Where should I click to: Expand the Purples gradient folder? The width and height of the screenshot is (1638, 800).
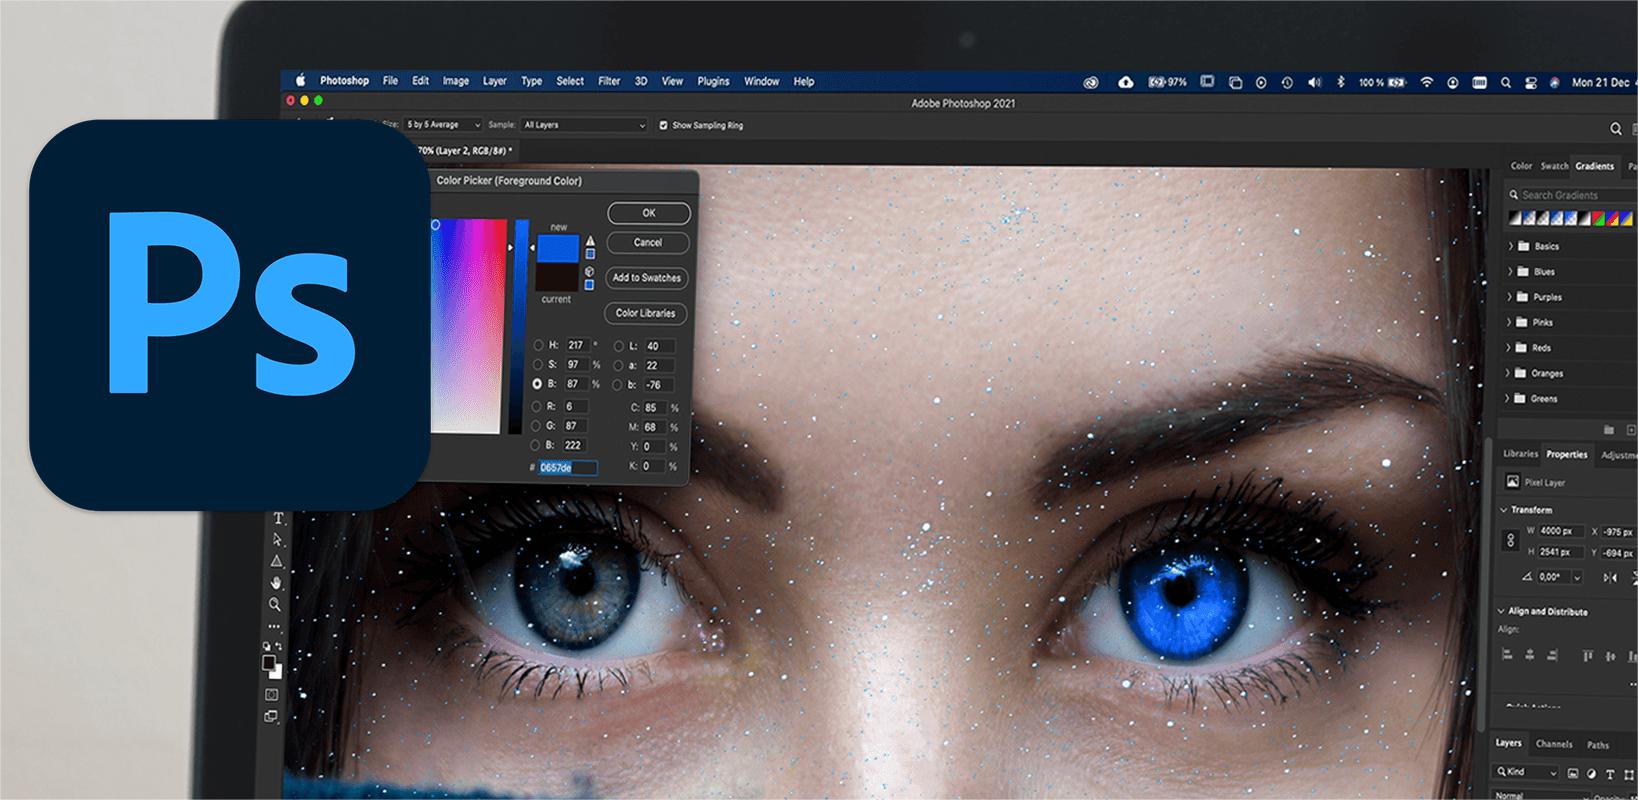point(1511,296)
